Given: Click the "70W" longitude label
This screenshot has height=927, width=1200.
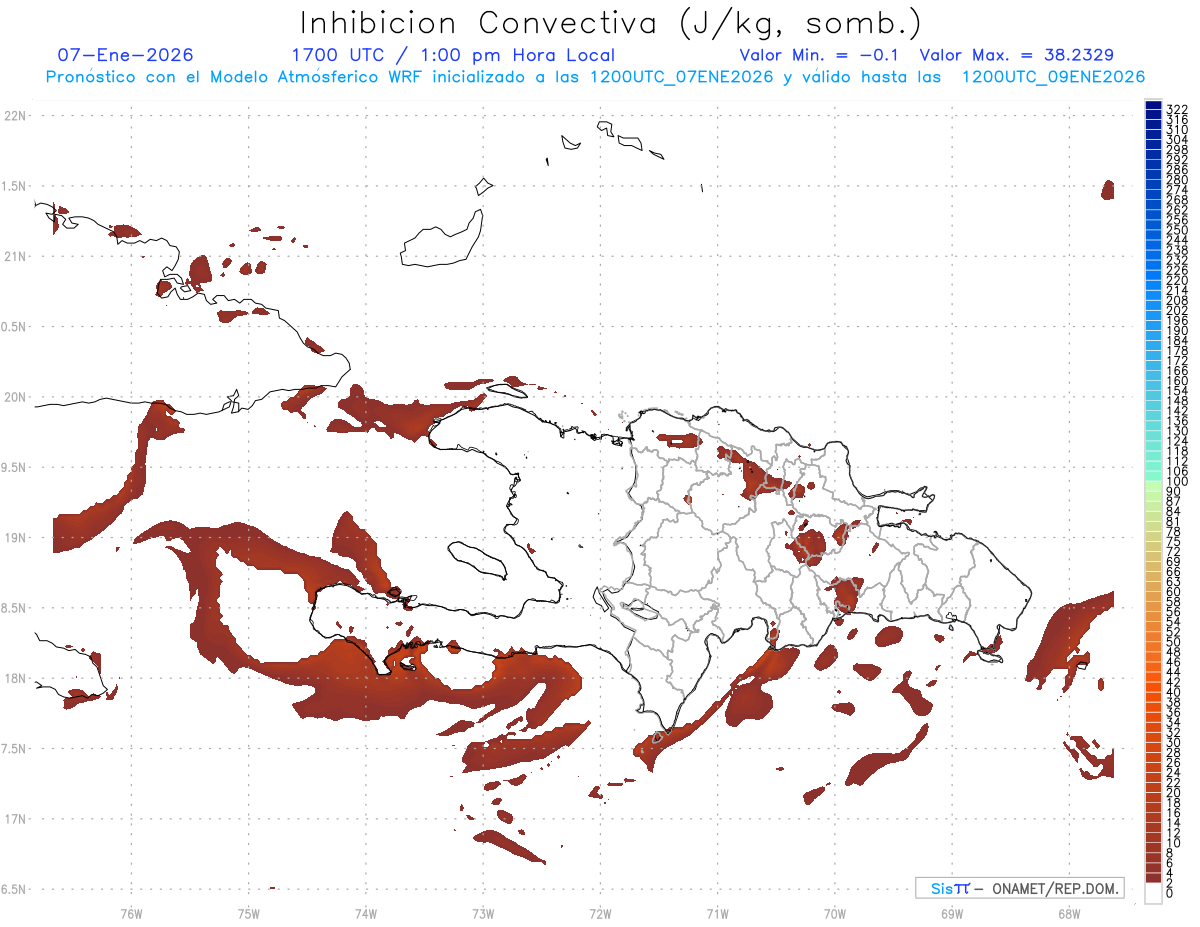Looking at the screenshot, I should click(x=834, y=913).
